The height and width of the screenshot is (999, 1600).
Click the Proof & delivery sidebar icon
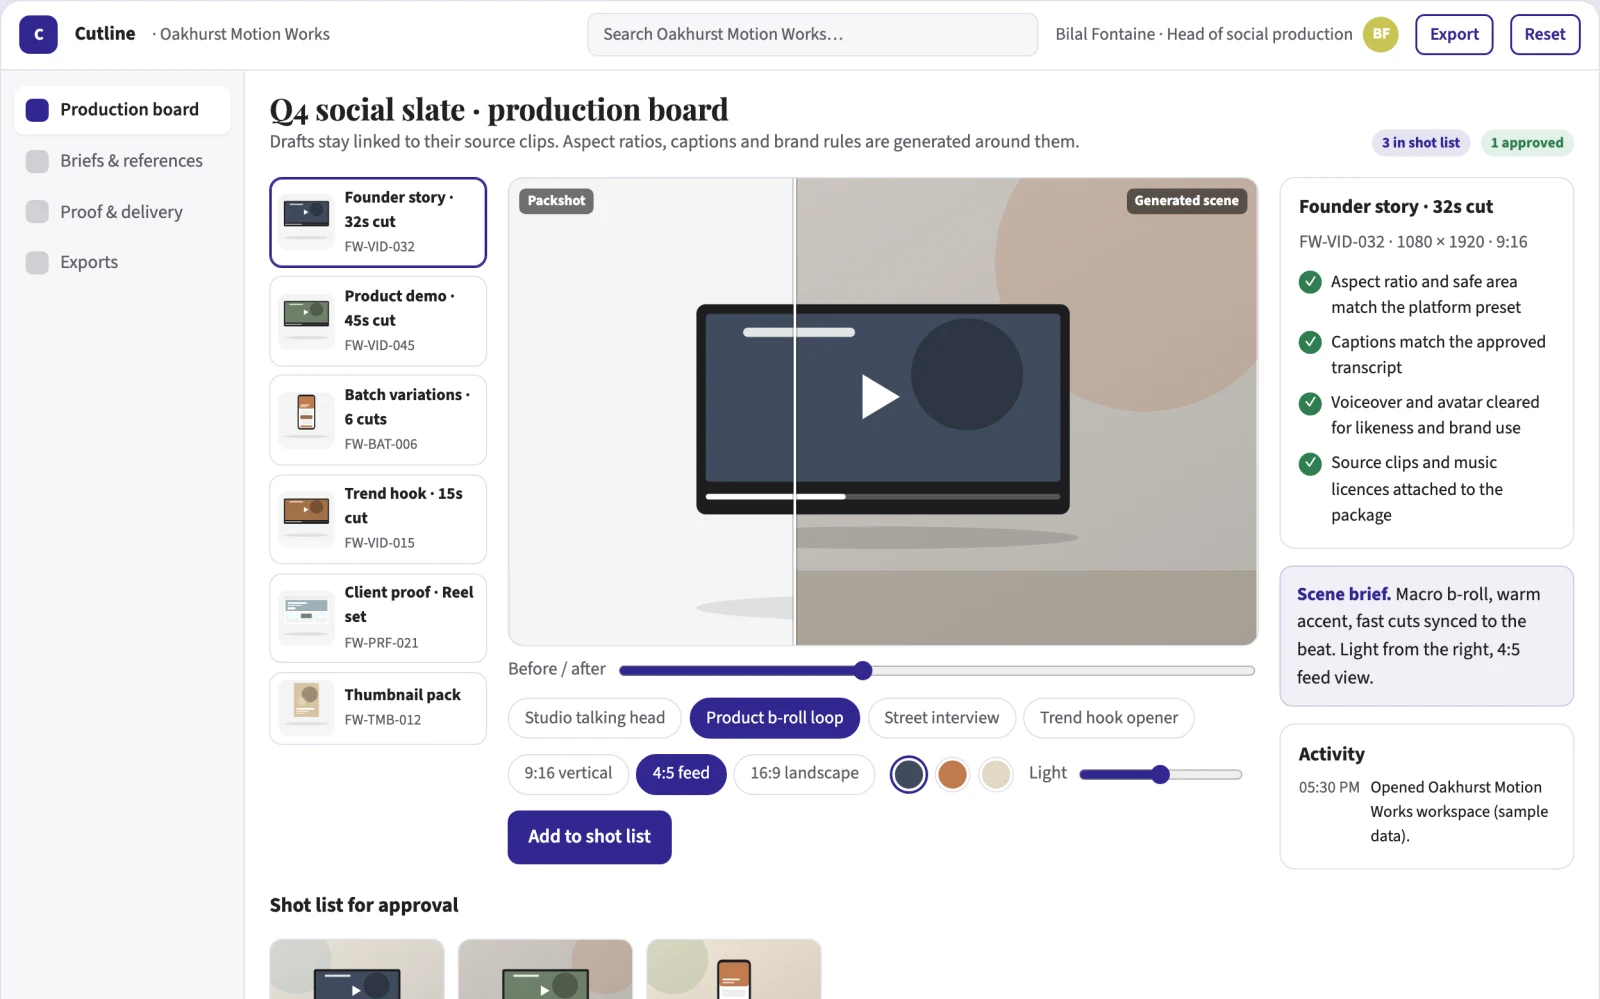[x=37, y=212]
